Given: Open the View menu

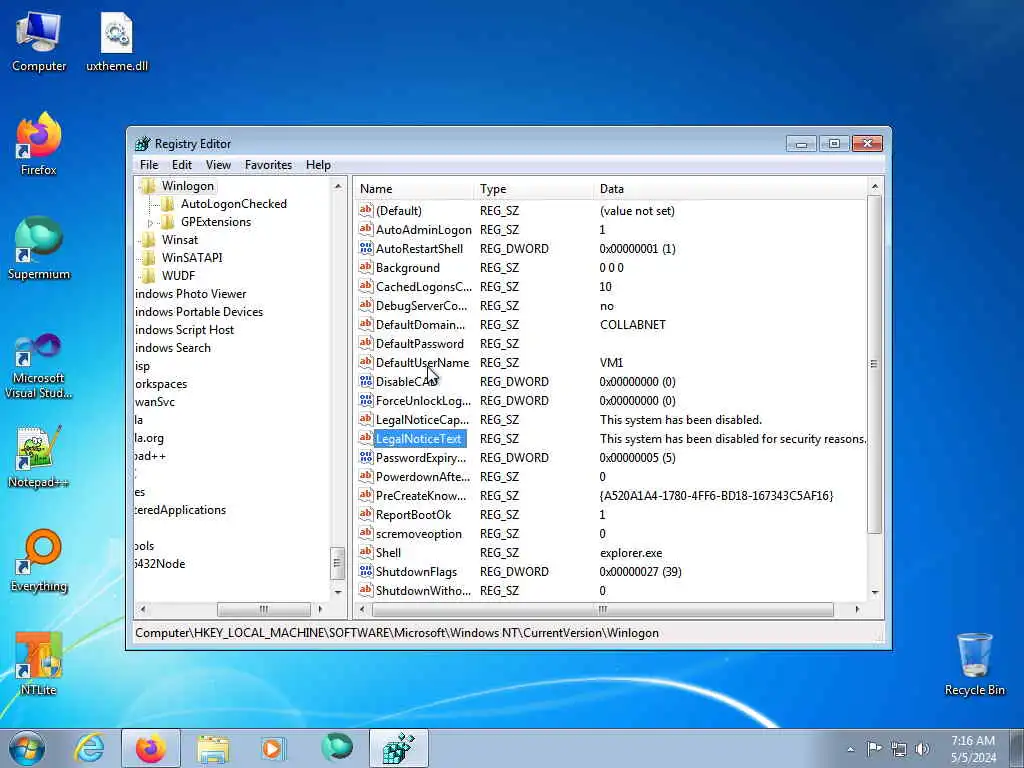Looking at the screenshot, I should [x=218, y=165].
